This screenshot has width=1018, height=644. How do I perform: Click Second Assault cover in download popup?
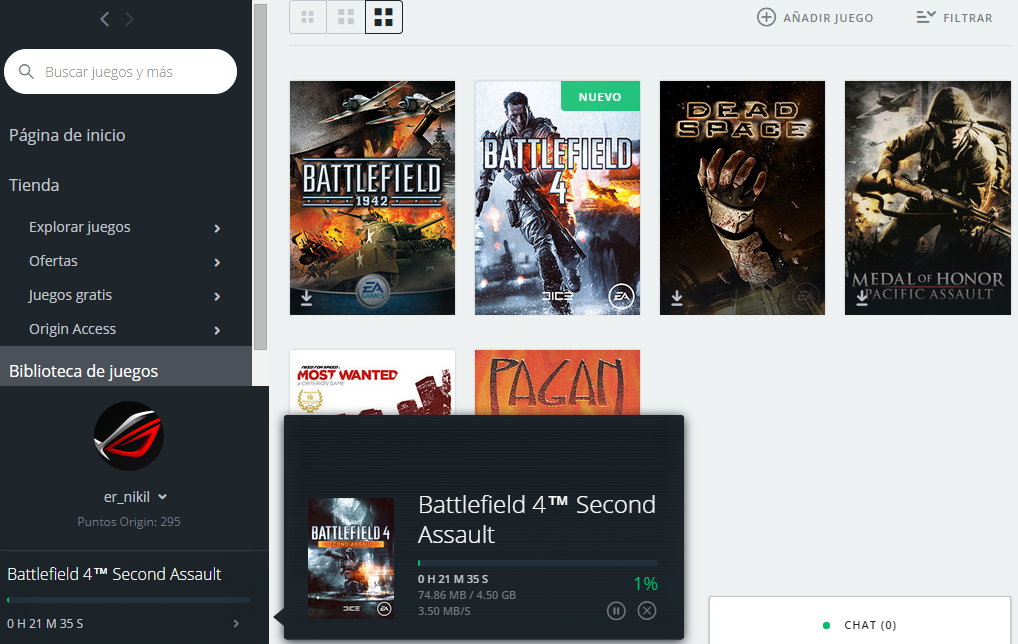[x=351, y=558]
